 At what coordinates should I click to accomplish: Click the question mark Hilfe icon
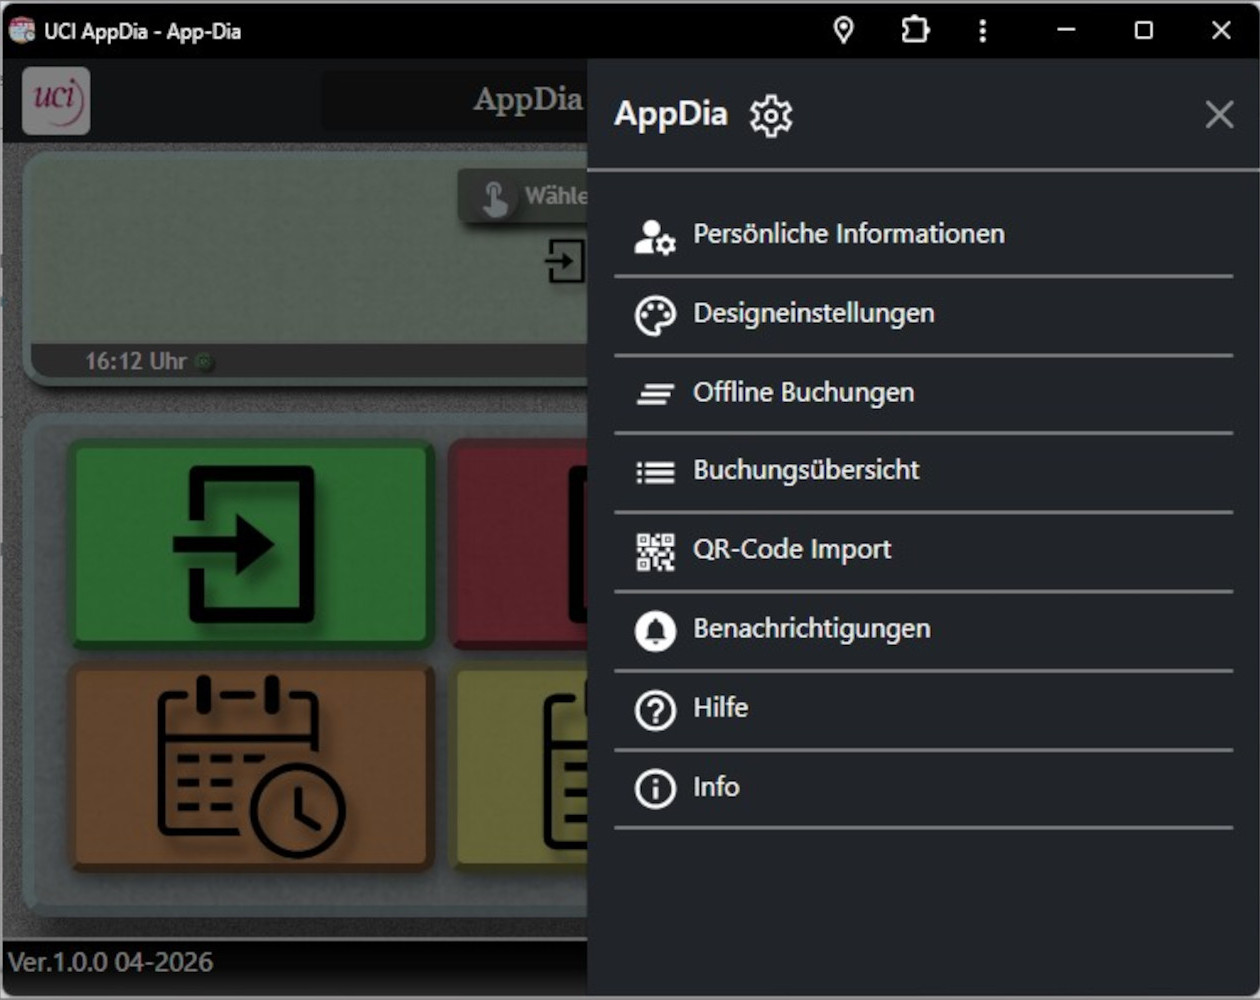click(655, 710)
